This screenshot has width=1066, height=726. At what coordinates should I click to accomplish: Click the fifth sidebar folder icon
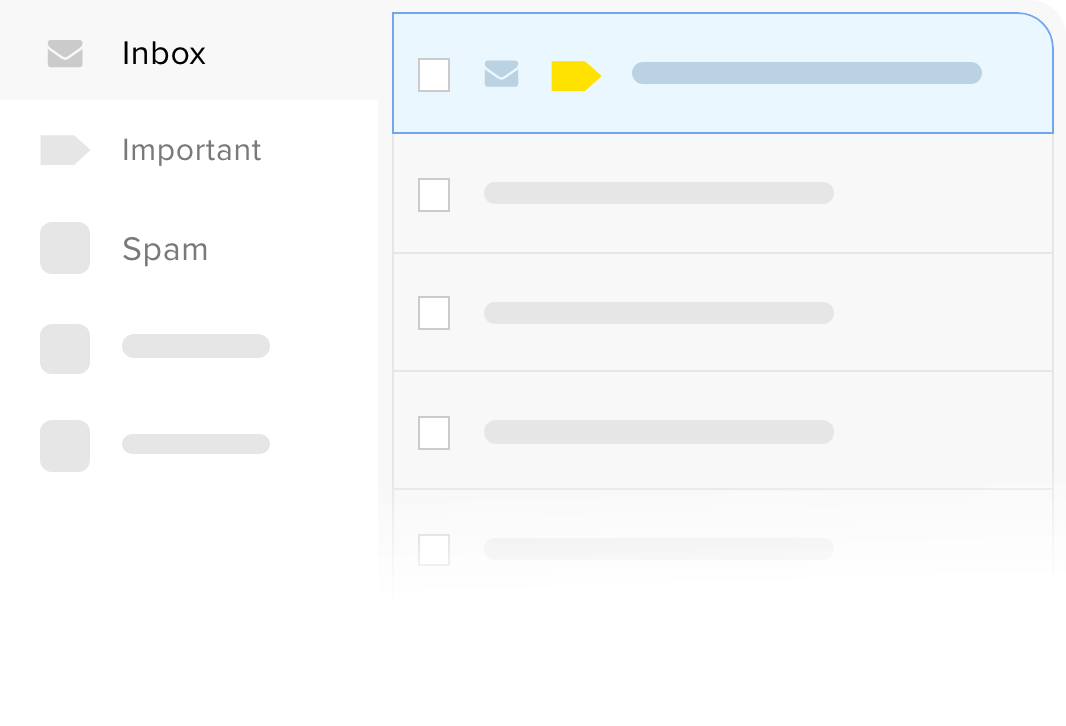click(x=65, y=446)
